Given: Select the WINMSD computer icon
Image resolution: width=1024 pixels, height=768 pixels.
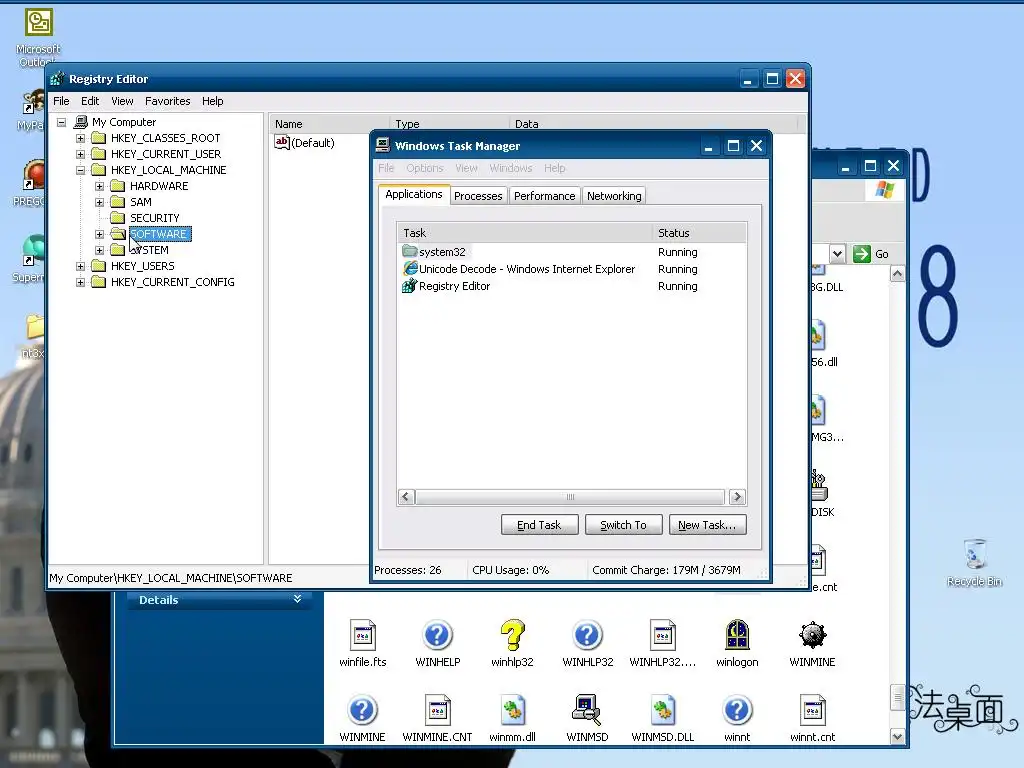Looking at the screenshot, I should tap(587, 710).
